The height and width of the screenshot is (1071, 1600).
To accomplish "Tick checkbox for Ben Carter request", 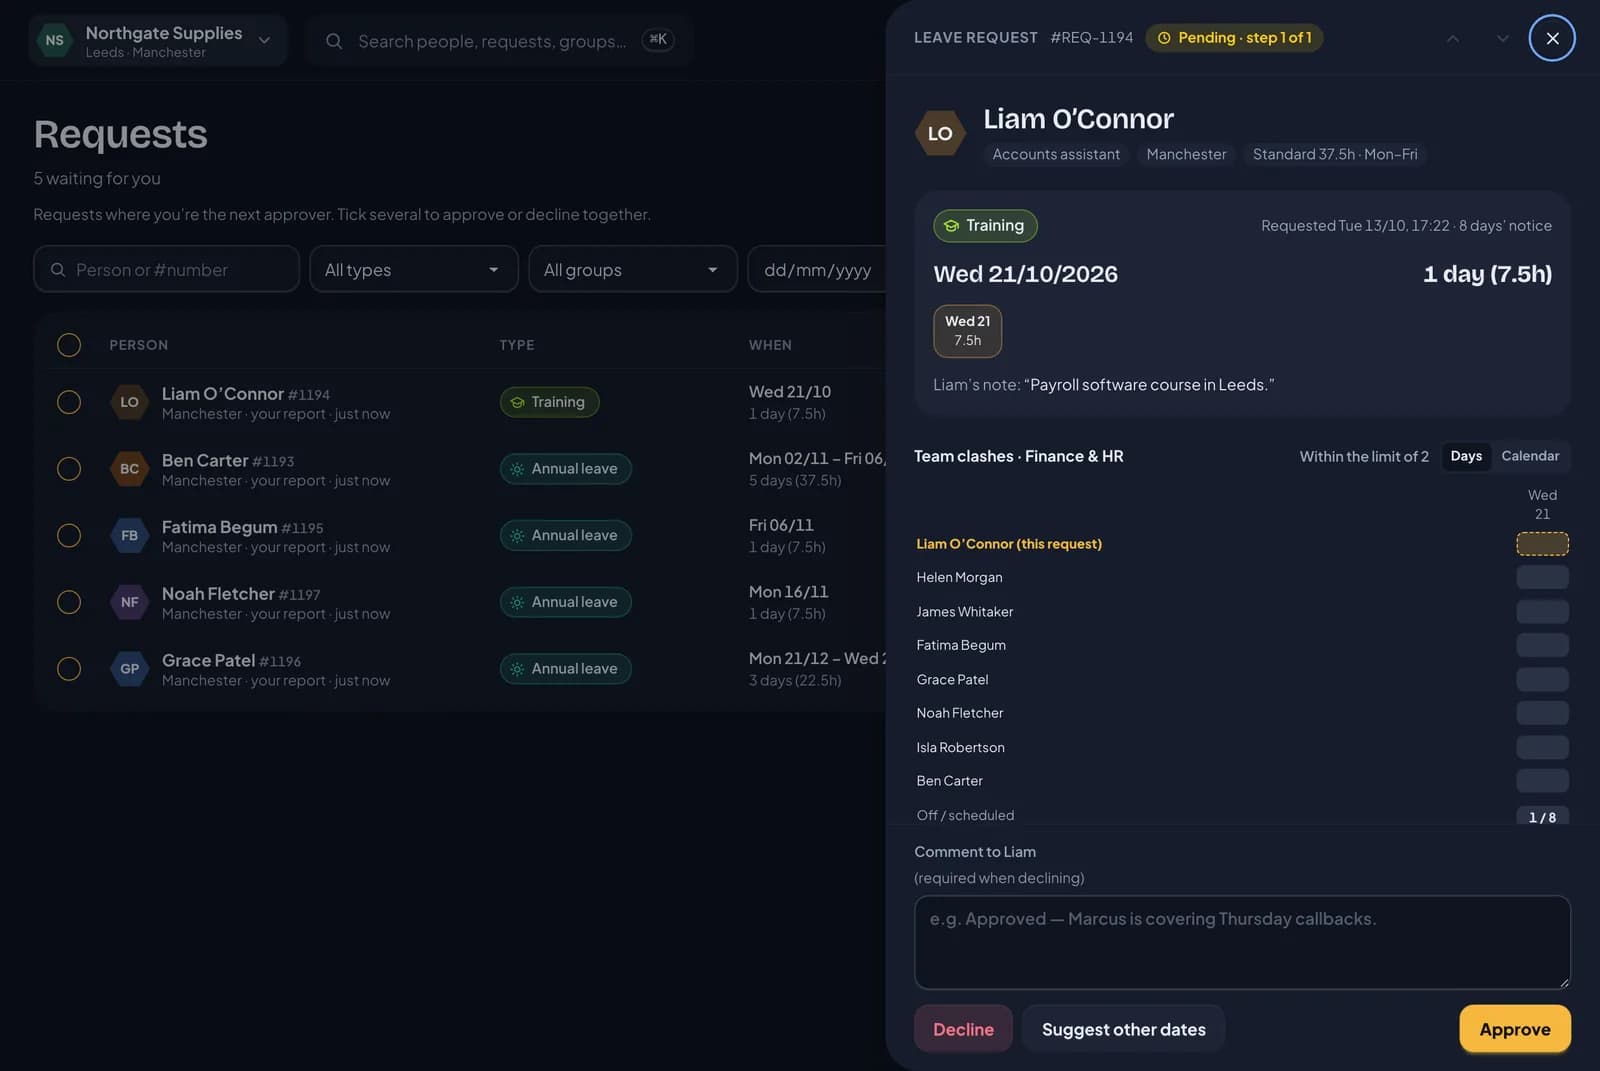I will 69,469.
